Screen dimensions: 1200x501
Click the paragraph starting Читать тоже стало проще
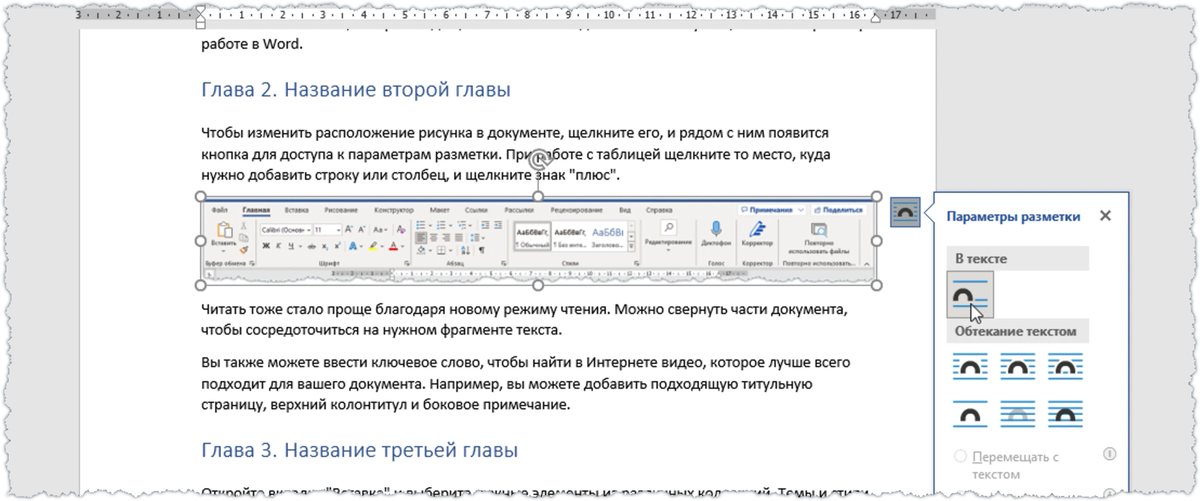525,318
